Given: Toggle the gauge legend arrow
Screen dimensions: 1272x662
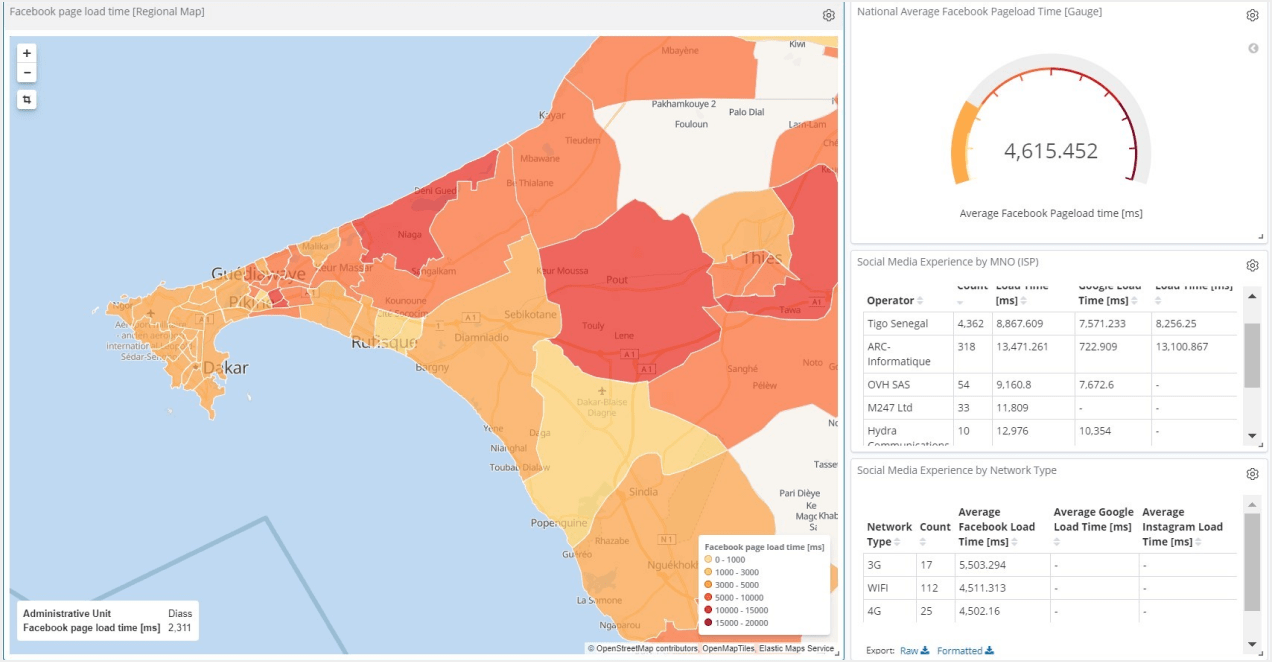Looking at the screenshot, I should pyautogui.click(x=1253, y=48).
